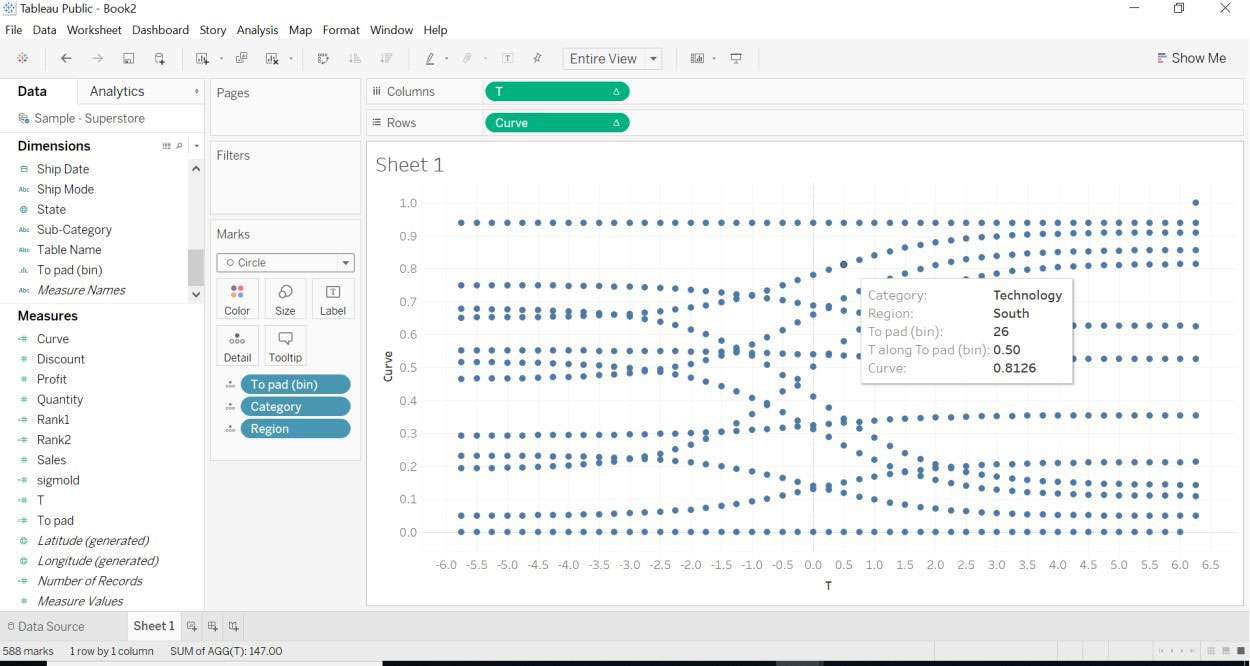This screenshot has height=666, width=1250.
Task: Click T pill on Columns shelf
Action: (x=557, y=91)
